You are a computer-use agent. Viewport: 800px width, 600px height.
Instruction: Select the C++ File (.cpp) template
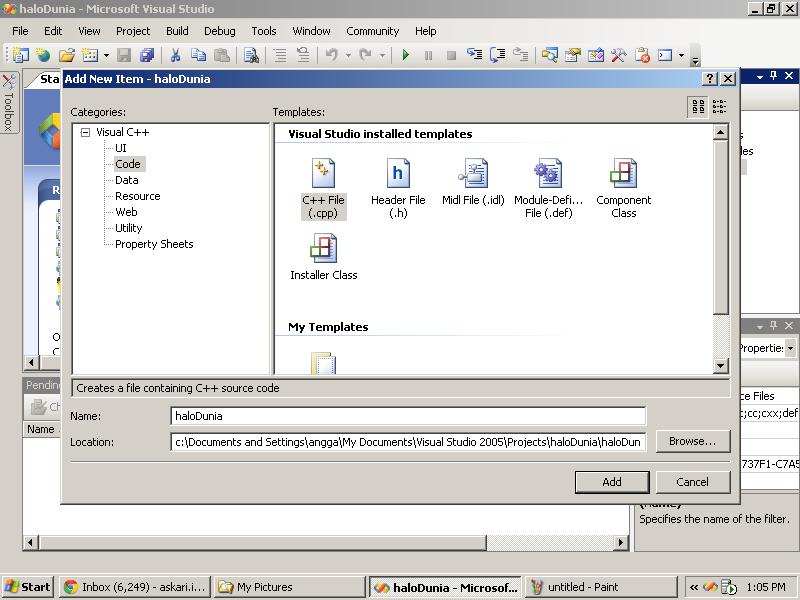point(323,189)
